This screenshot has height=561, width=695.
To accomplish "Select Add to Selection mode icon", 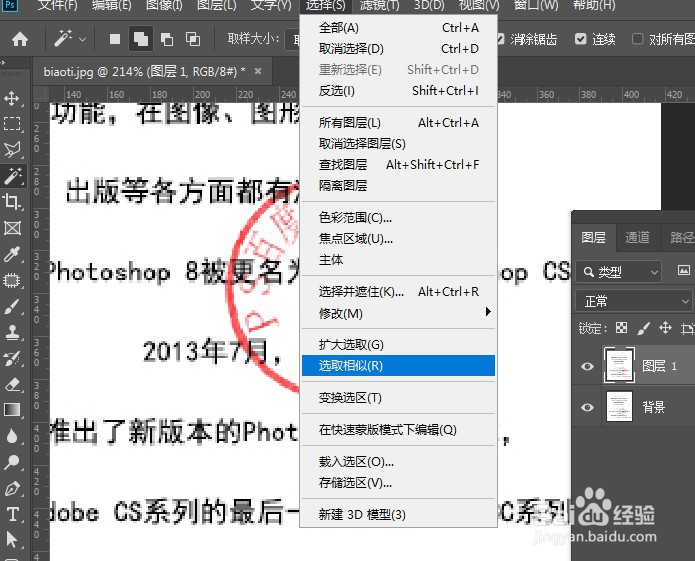I will point(141,39).
